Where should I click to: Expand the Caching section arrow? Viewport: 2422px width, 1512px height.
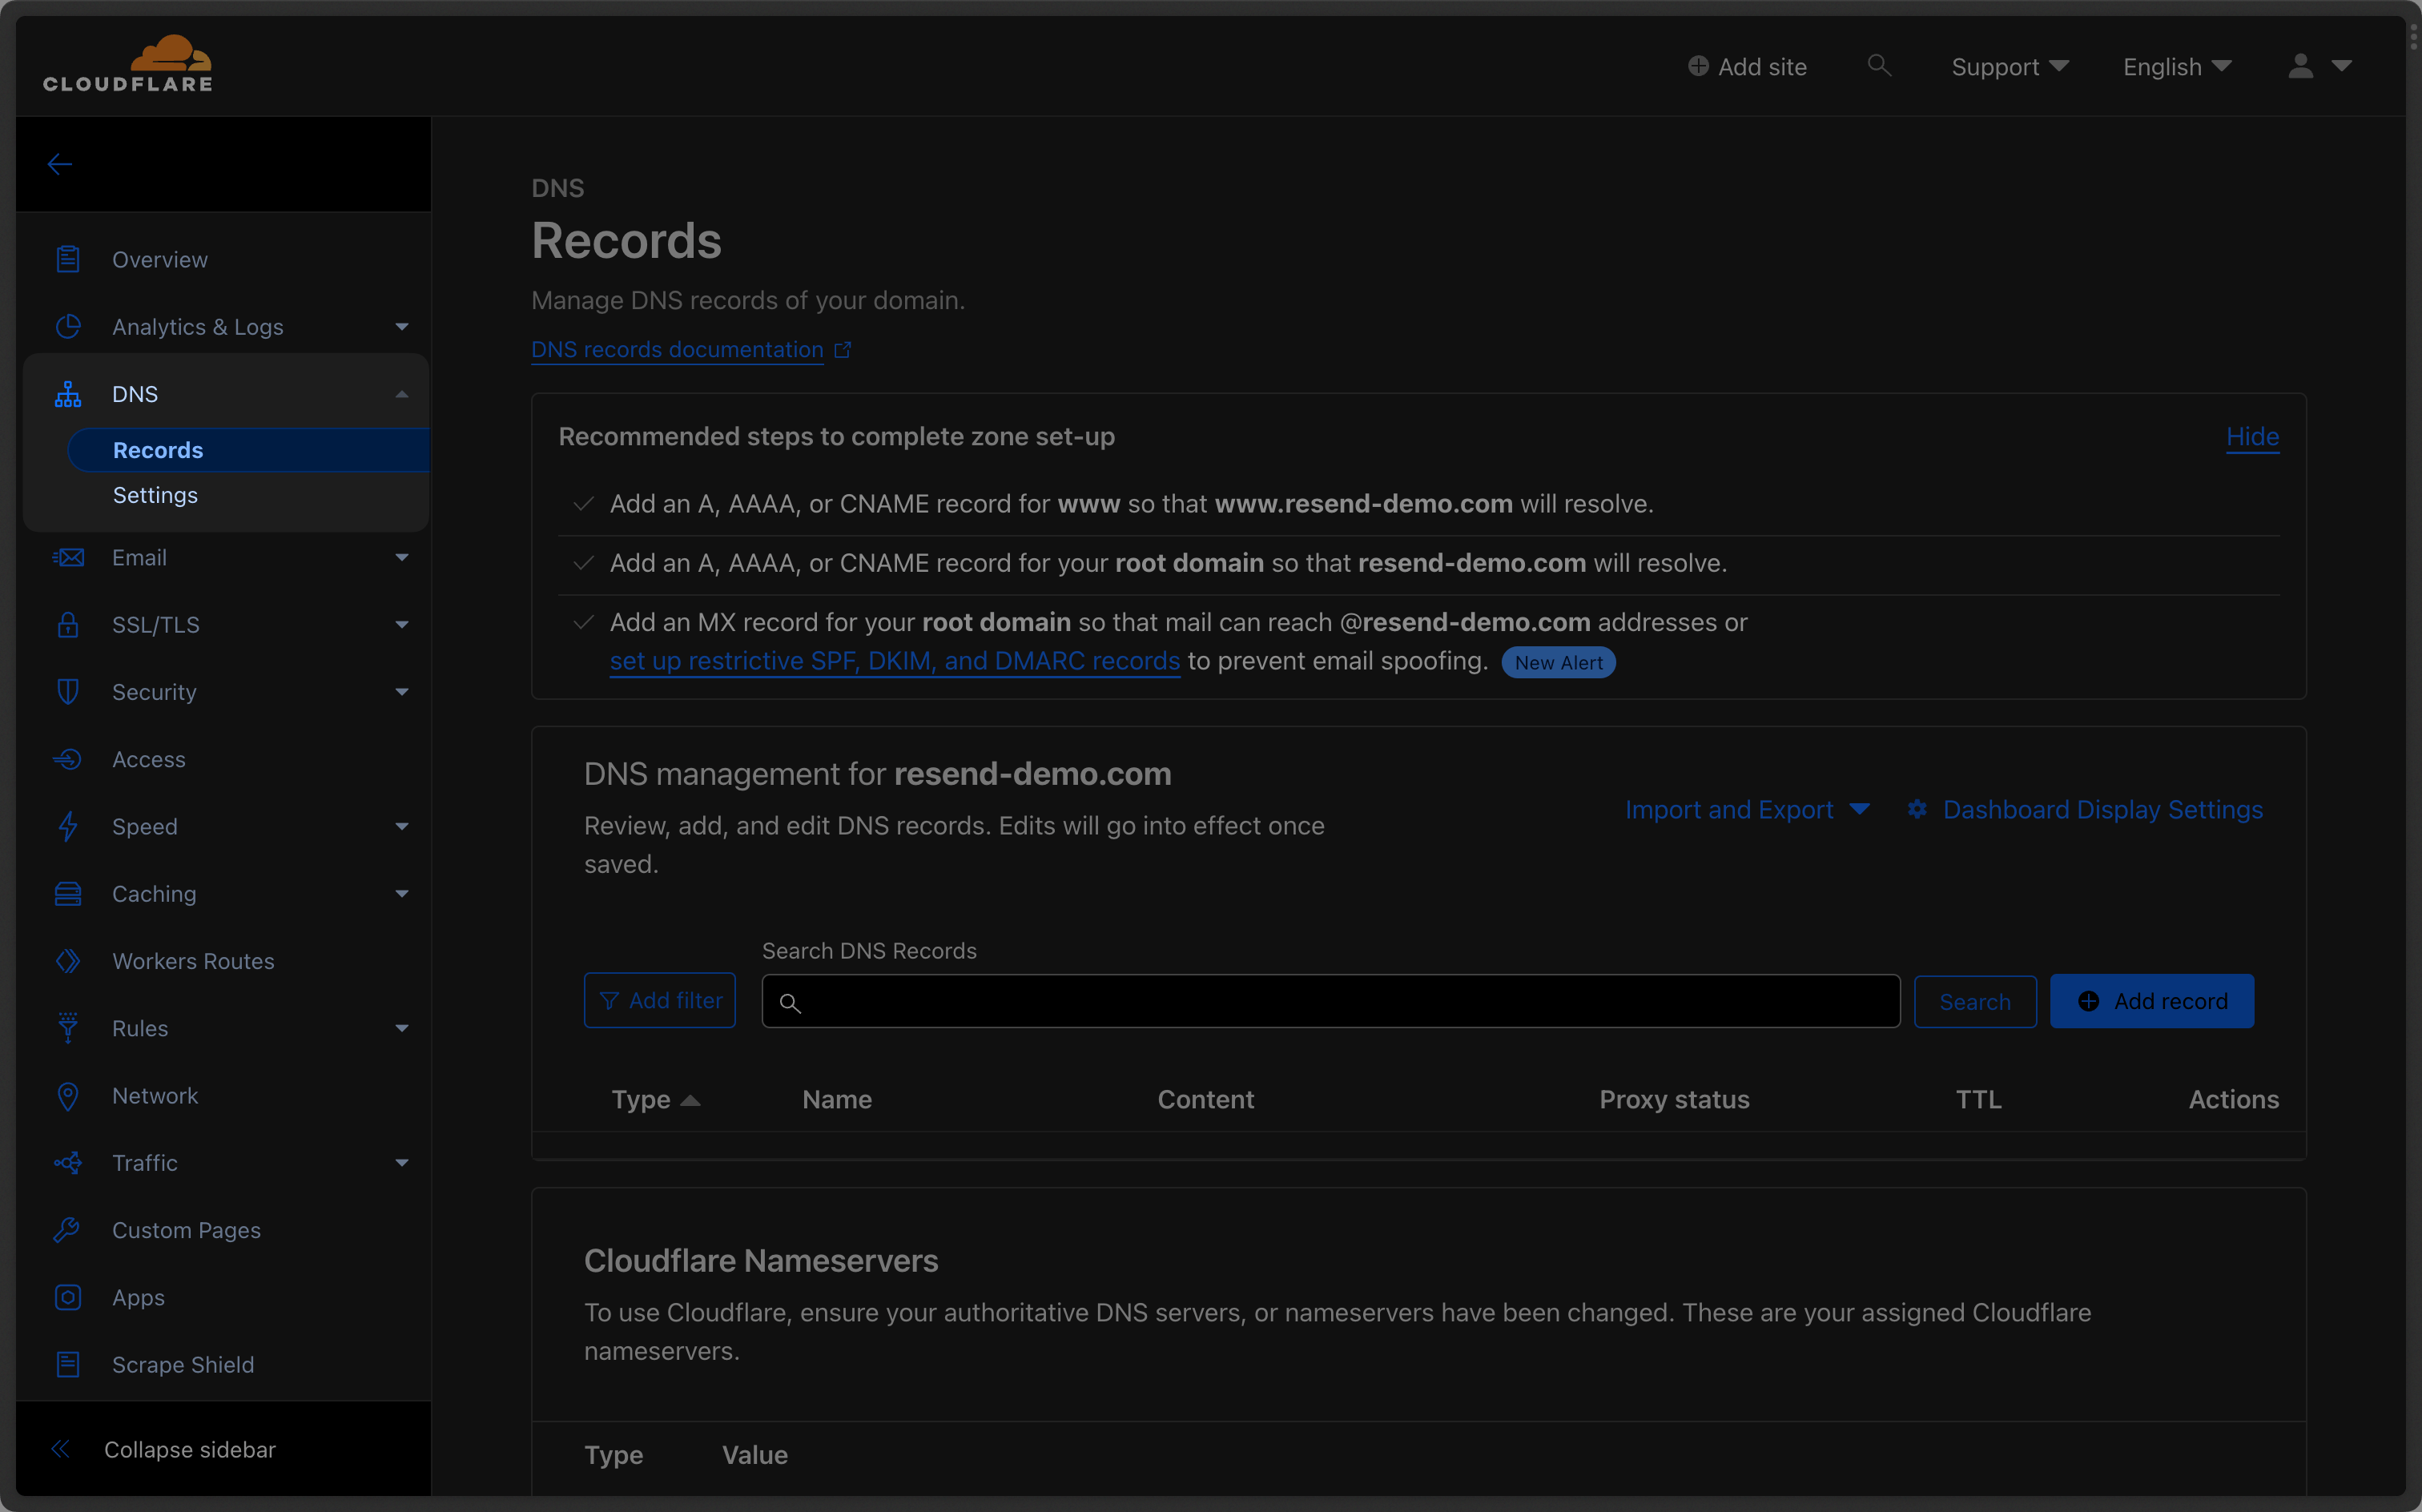click(x=402, y=894)
